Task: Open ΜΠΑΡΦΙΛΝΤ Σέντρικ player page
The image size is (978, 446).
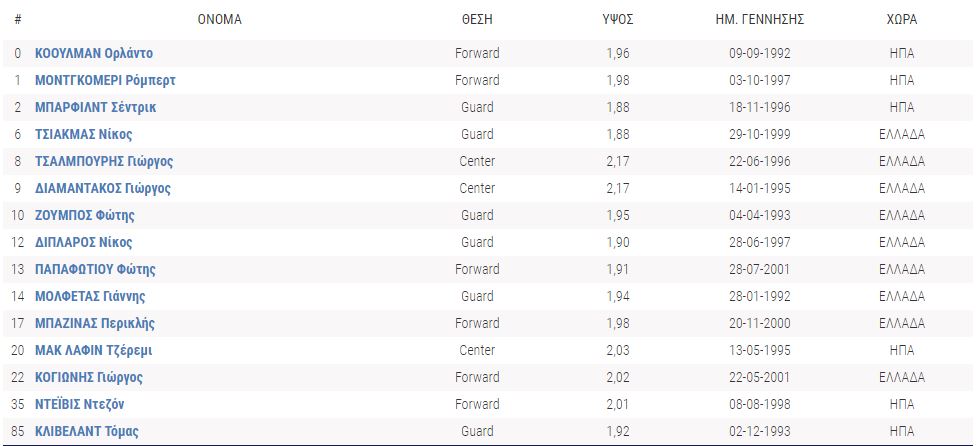Action: click(x=95, y=107)
